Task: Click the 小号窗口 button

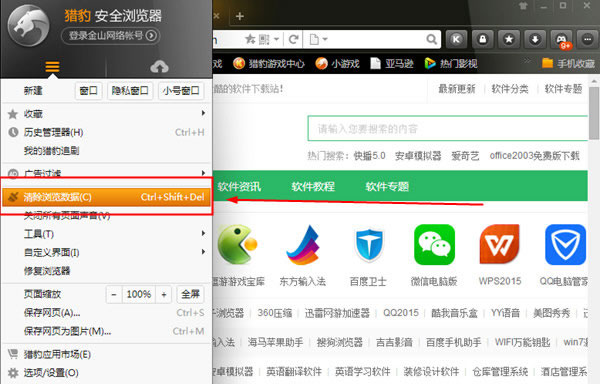Action: pos(181,91)
